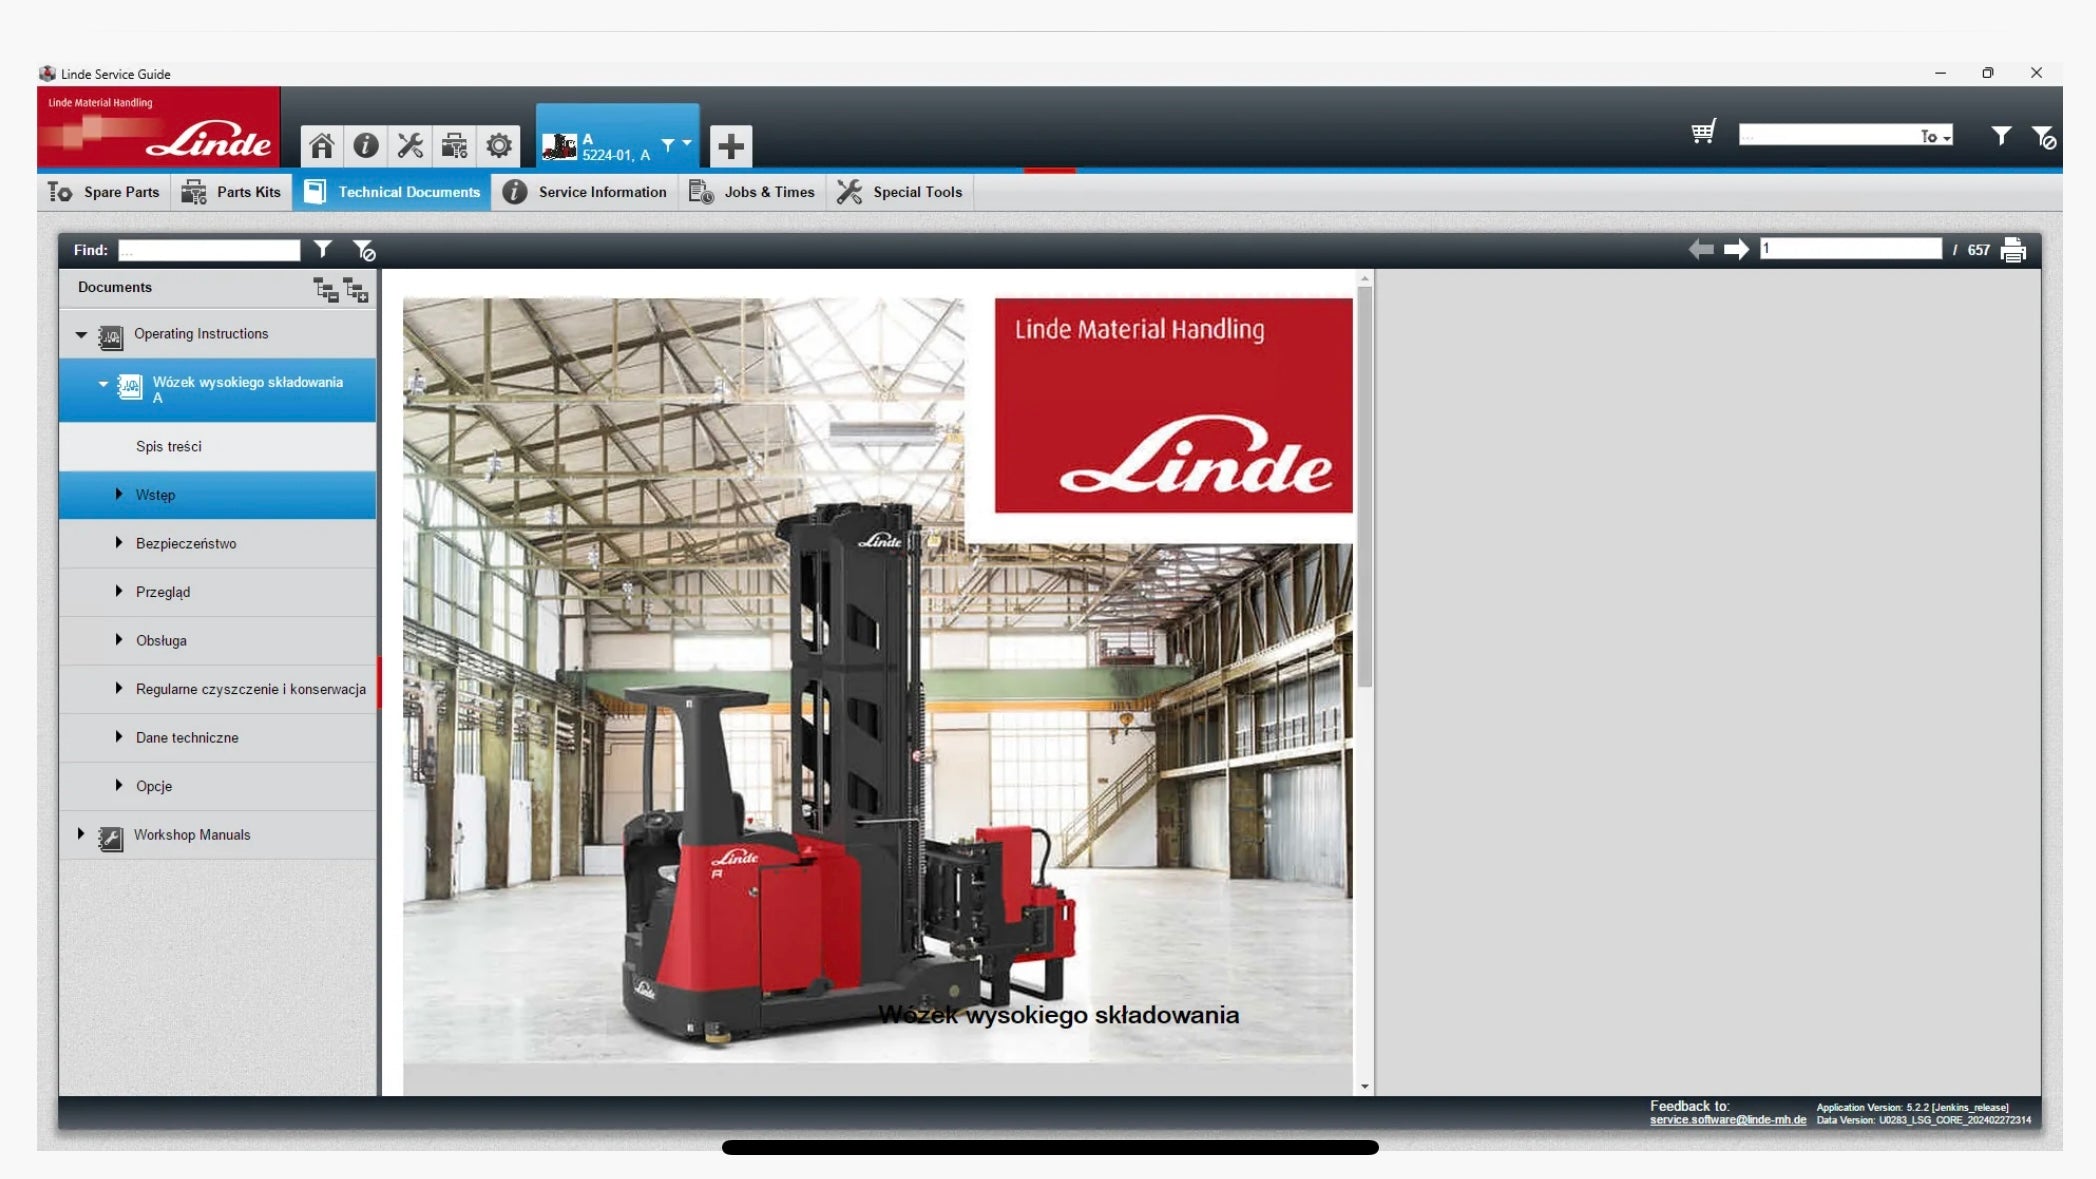Go to the next page arrow

tap(1736, 250)
